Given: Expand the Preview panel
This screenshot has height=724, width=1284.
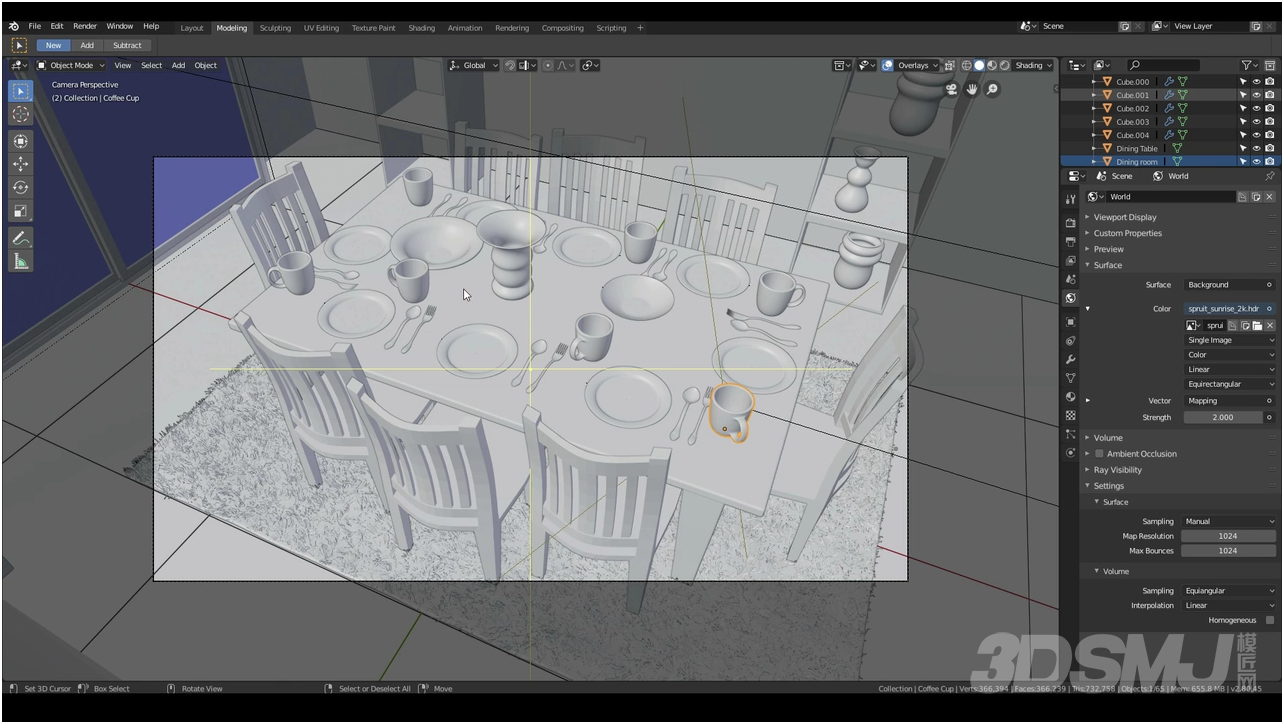Looking at the screenshot, I should tap(1108, 249).
